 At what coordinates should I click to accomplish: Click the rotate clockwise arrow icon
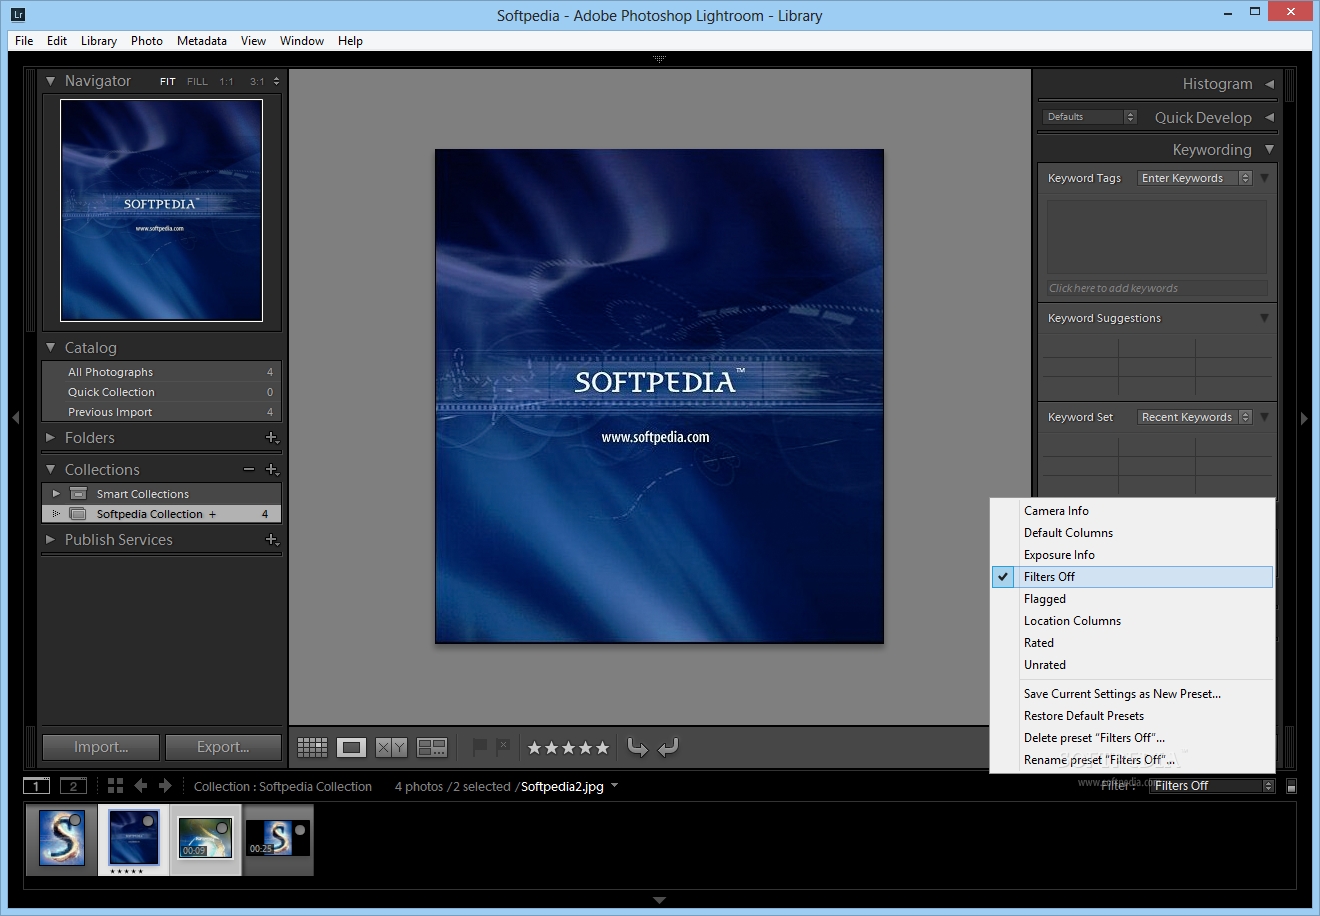pos(669,747)
